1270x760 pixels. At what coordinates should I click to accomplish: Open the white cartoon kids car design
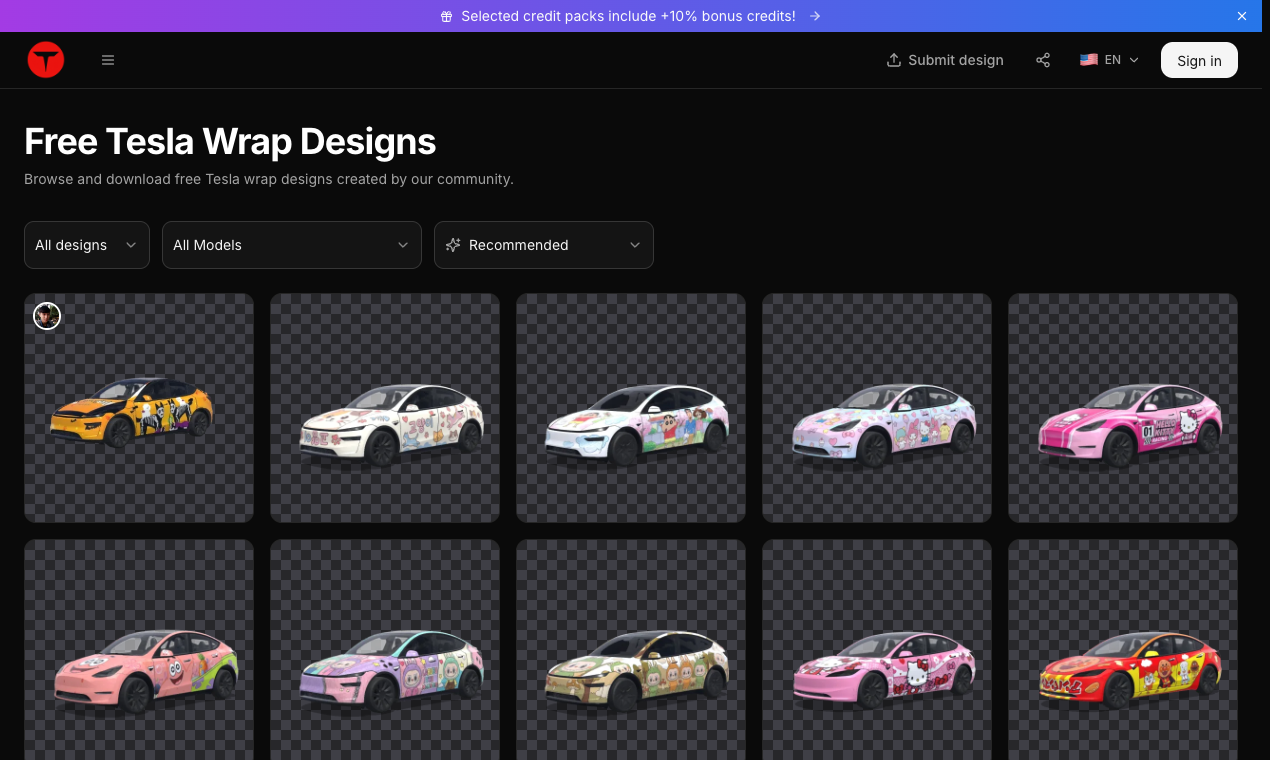631,408
